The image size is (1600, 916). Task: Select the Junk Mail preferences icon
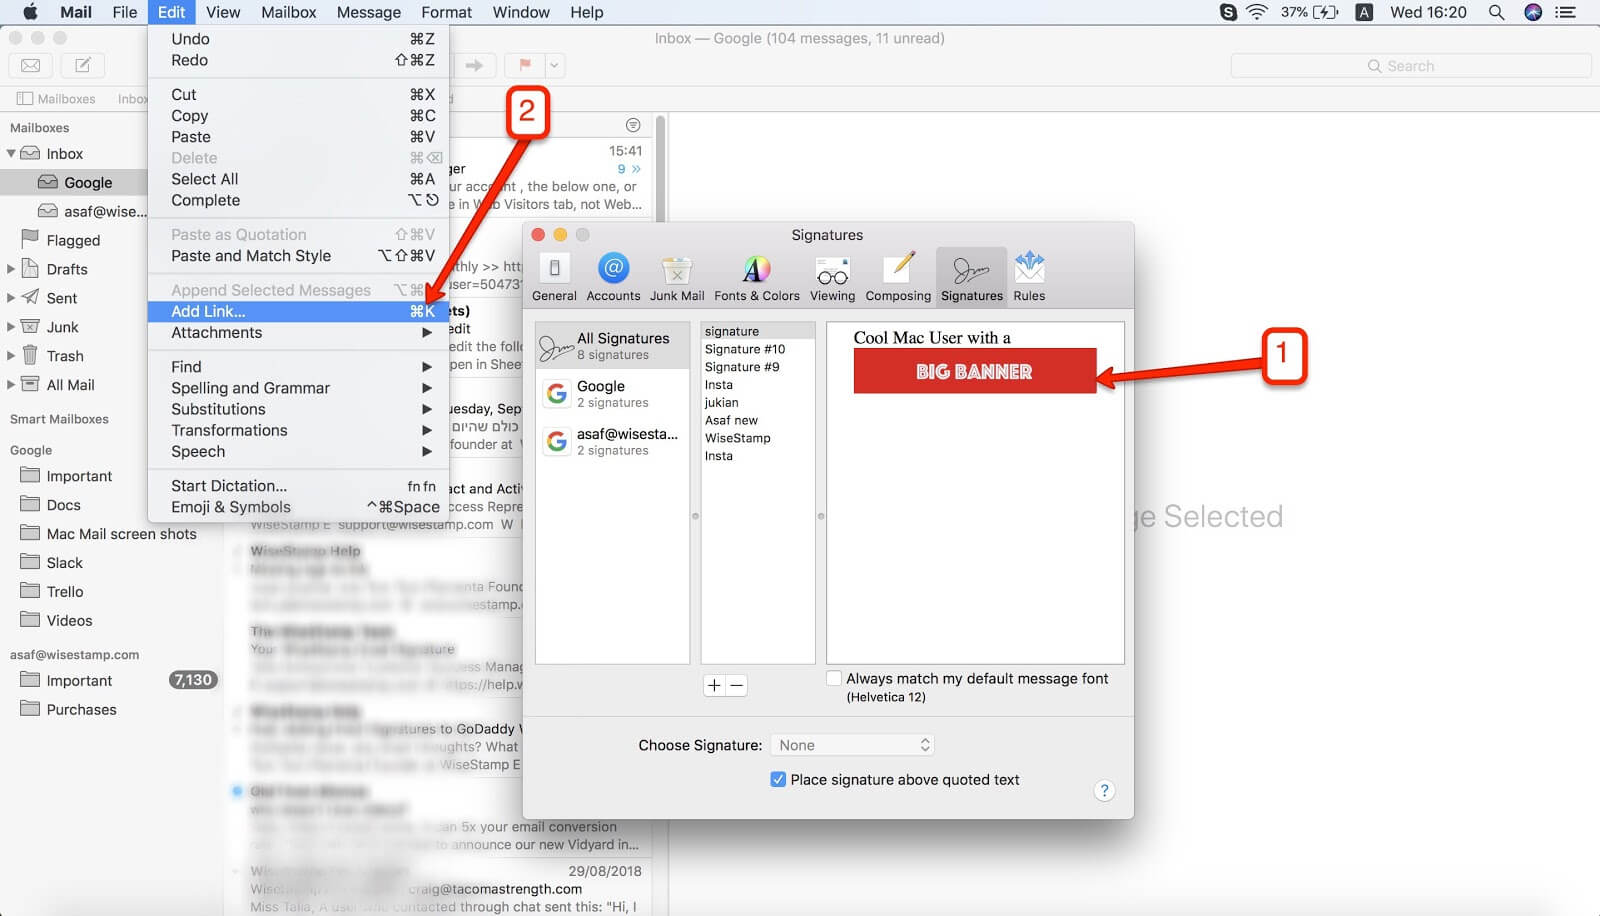[677, 272]
